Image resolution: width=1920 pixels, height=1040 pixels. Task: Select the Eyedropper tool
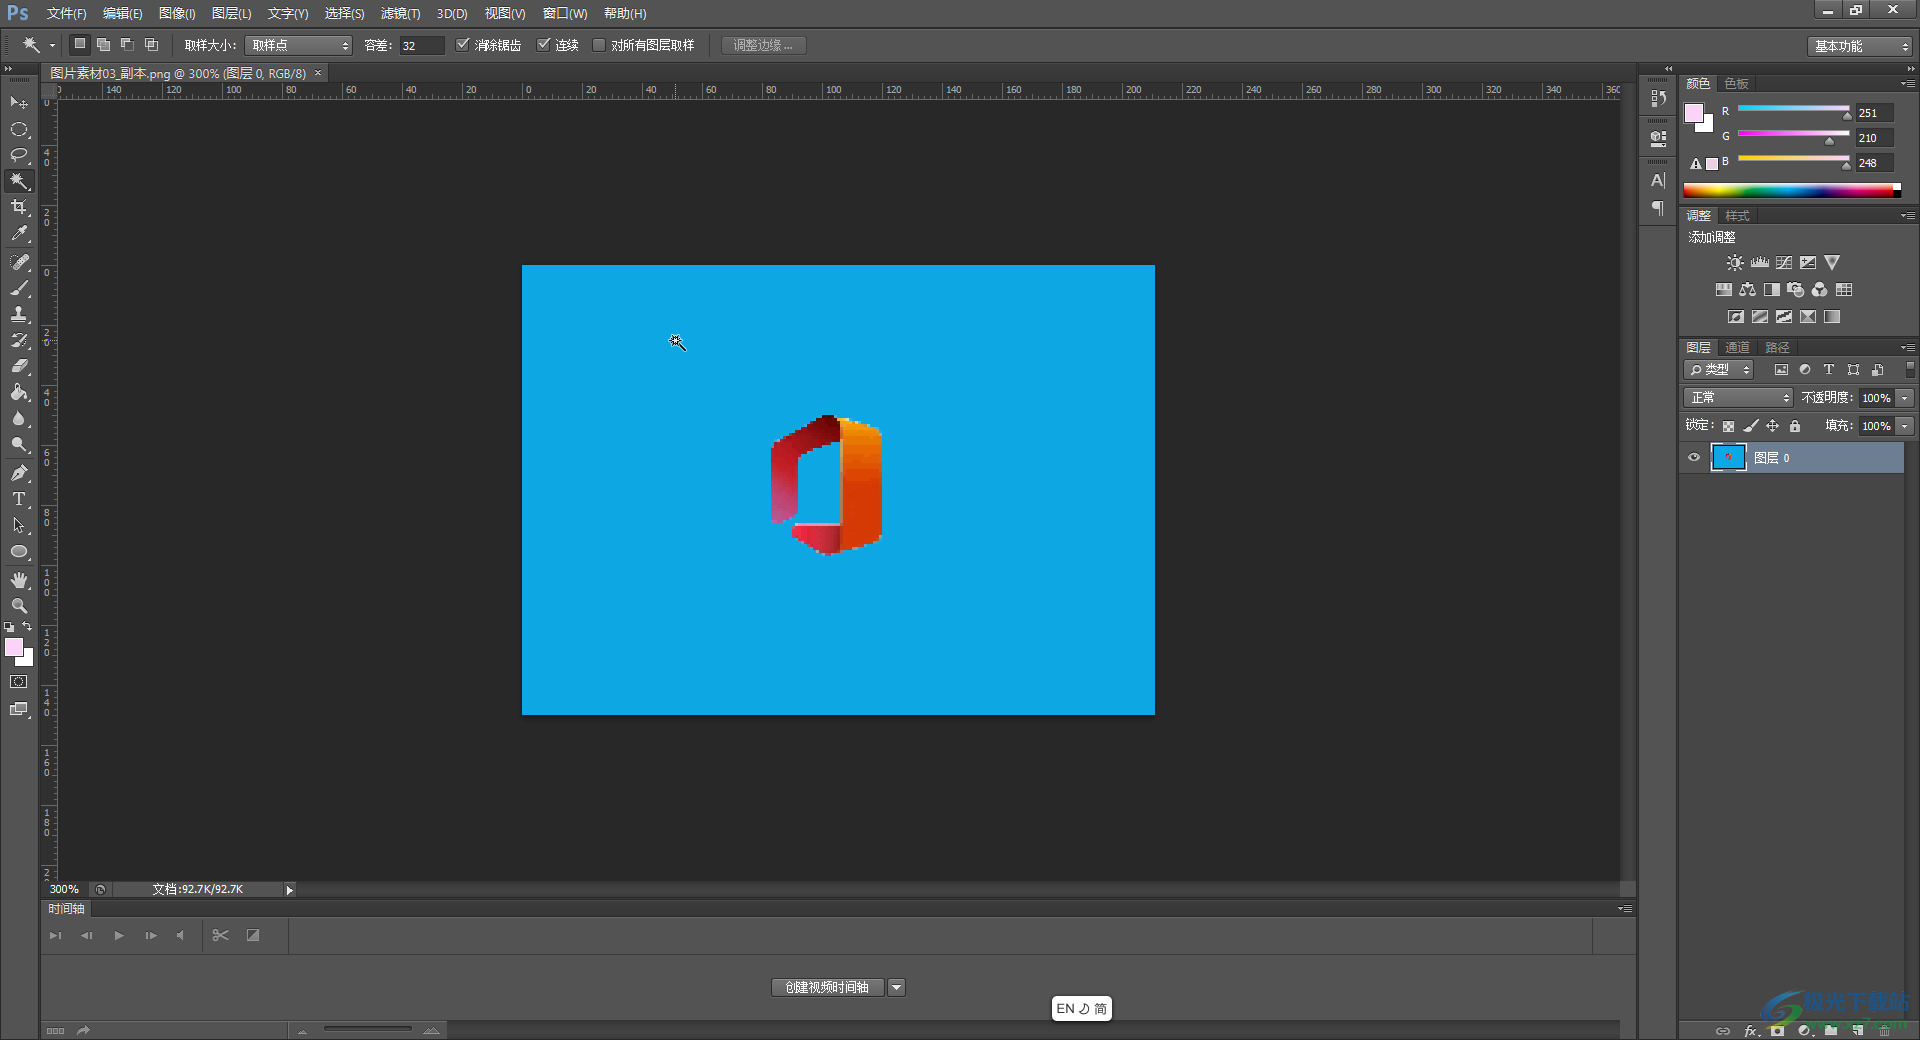19,234
